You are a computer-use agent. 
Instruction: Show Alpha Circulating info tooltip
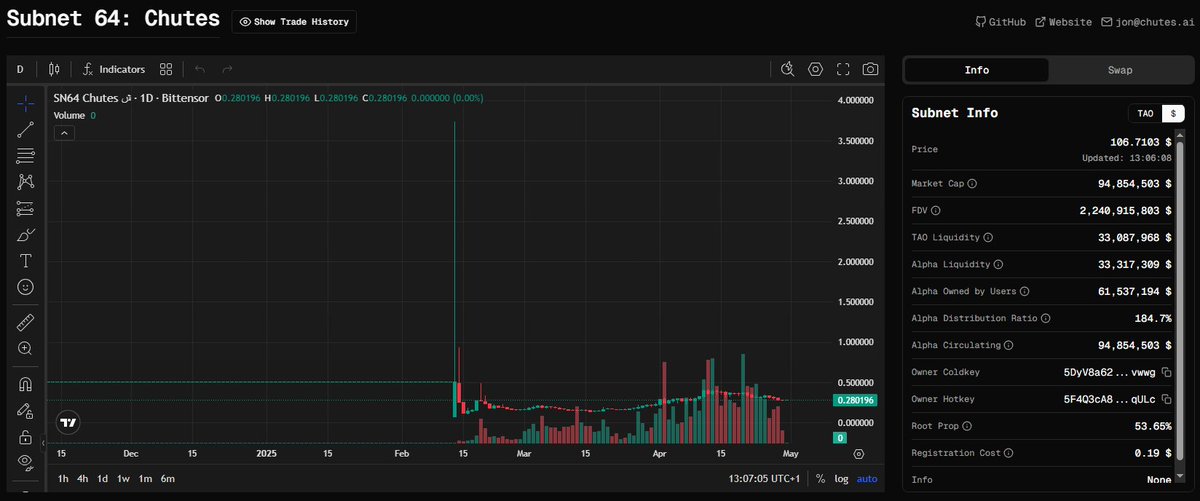point(1007,345)
